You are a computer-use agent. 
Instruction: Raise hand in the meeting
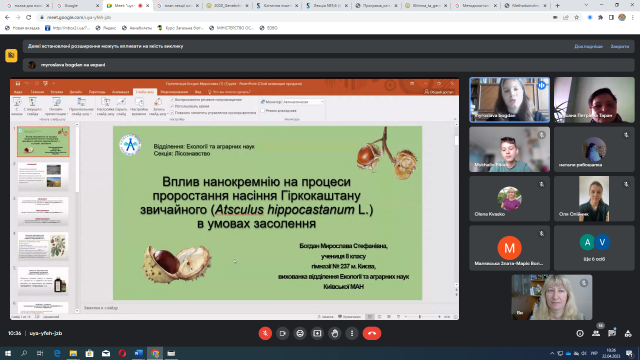tap(335, 333)
